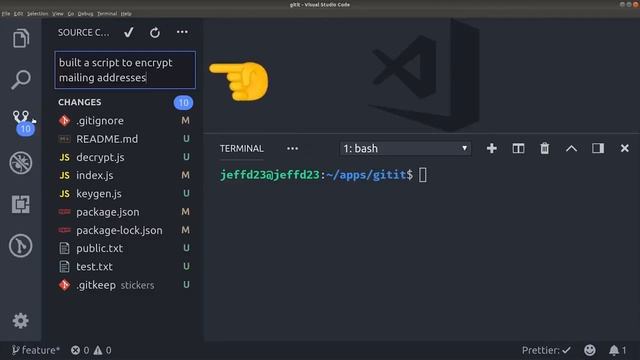Create a new terminal with the plus icon
This screenshot has width=640, height=360.
click(492, 148)
